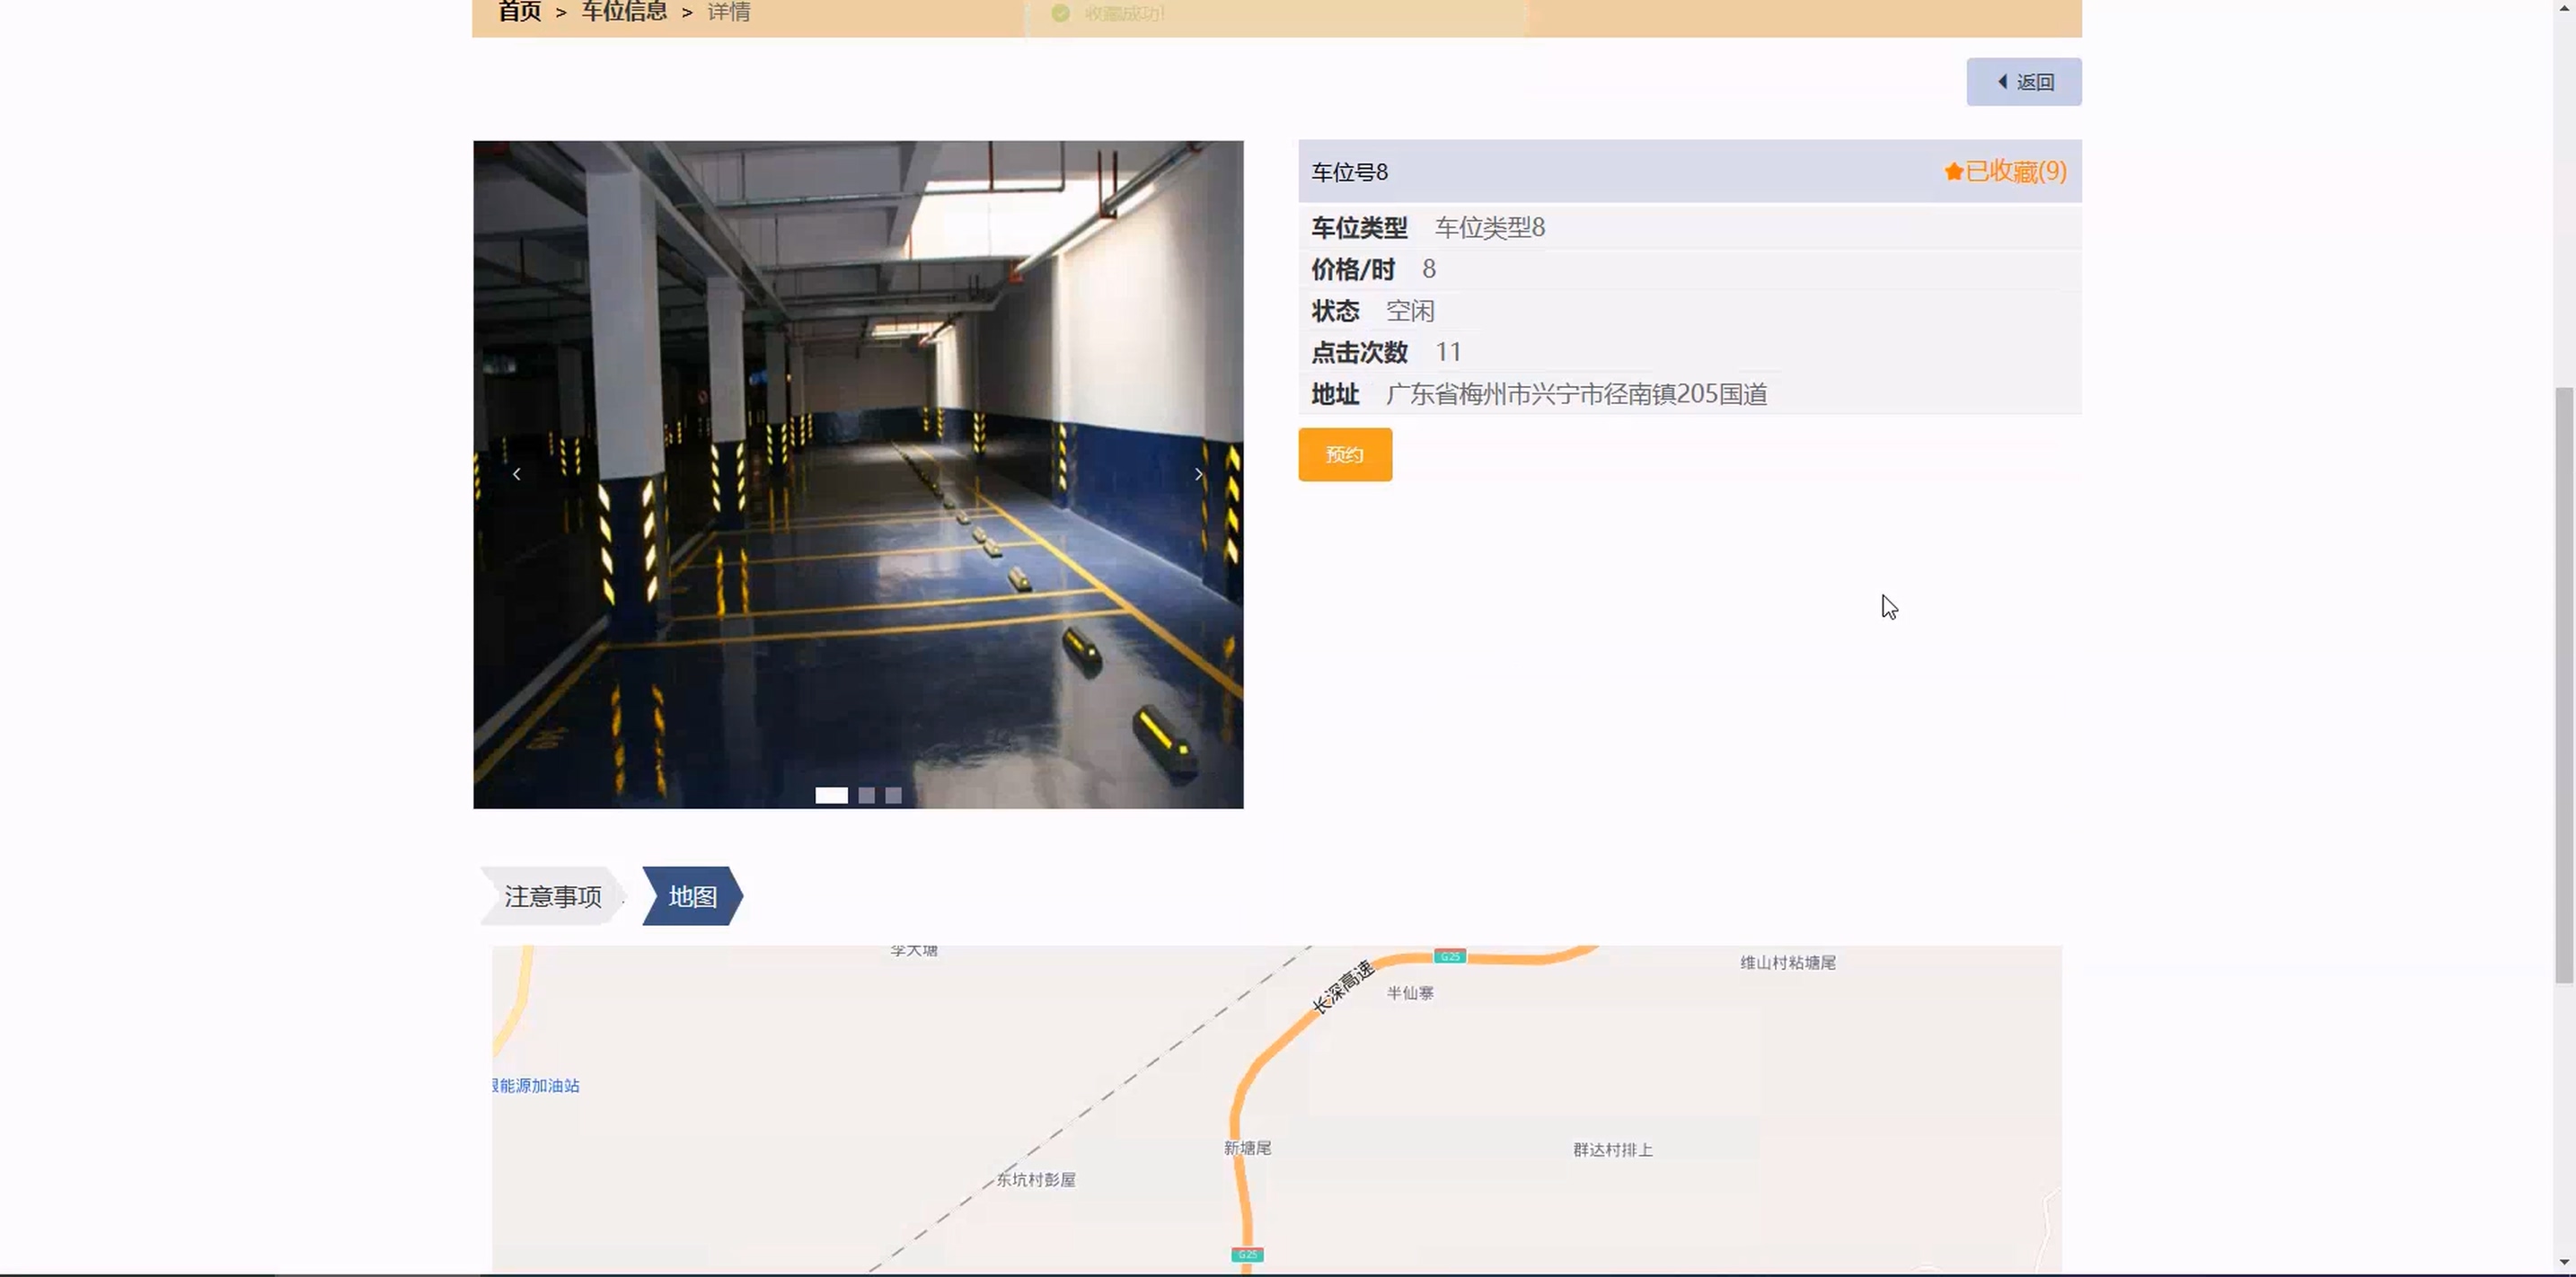The image size is (2576, 1277).
Task: Click the 长深高速 road label on map
Action: click(x=1343, y=987)
